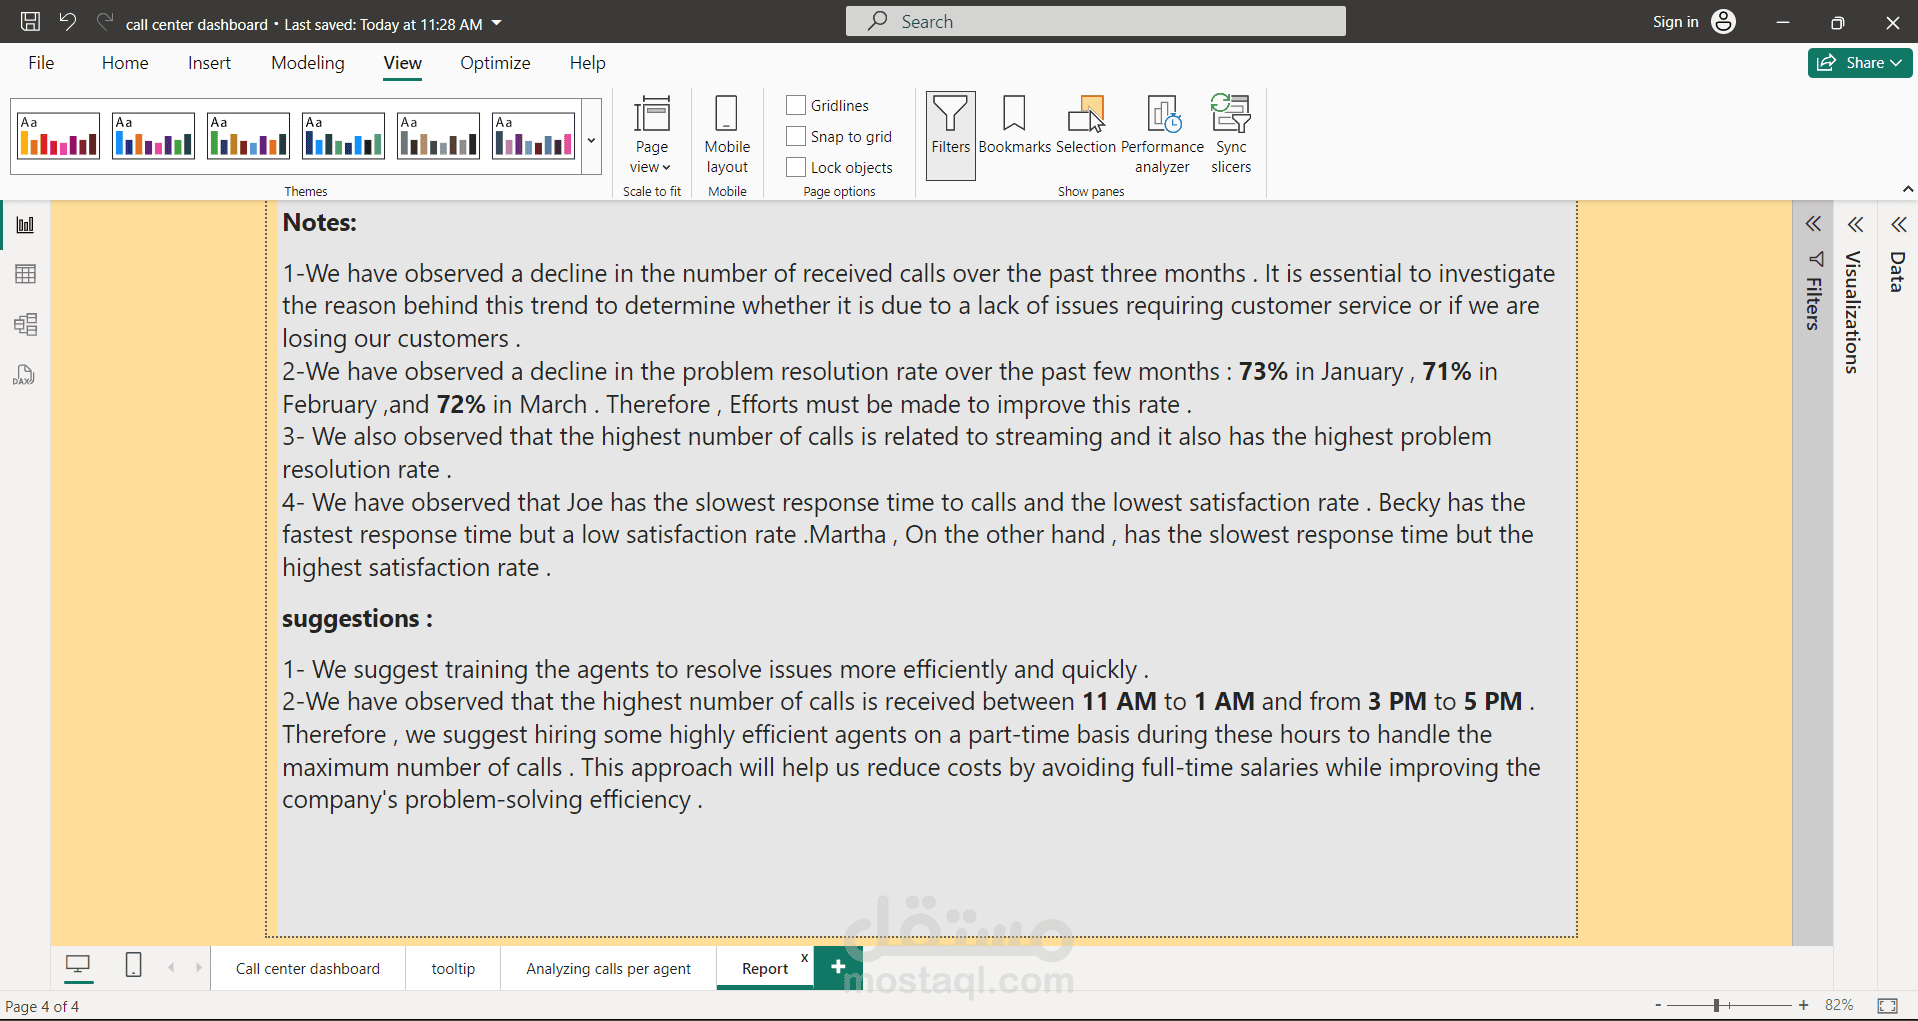Add a new report page
The height and width of the screenshot is (1021, 1918).
click(x=838, y=968)
